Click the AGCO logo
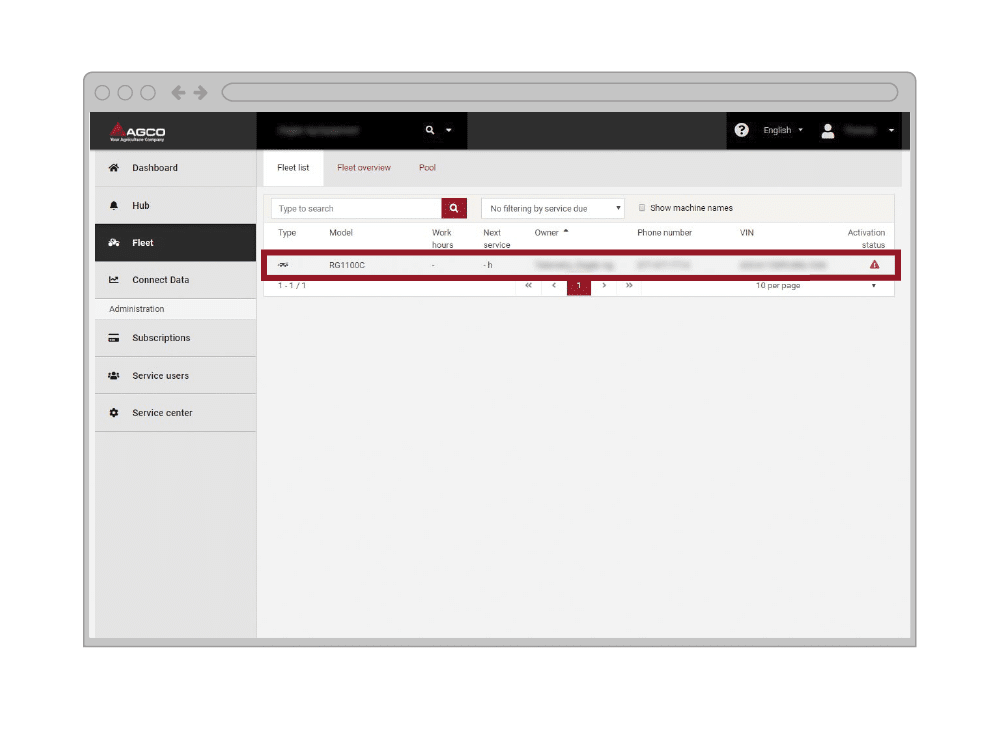Viewport: 1000px width, 750px height. click(137, 131)
